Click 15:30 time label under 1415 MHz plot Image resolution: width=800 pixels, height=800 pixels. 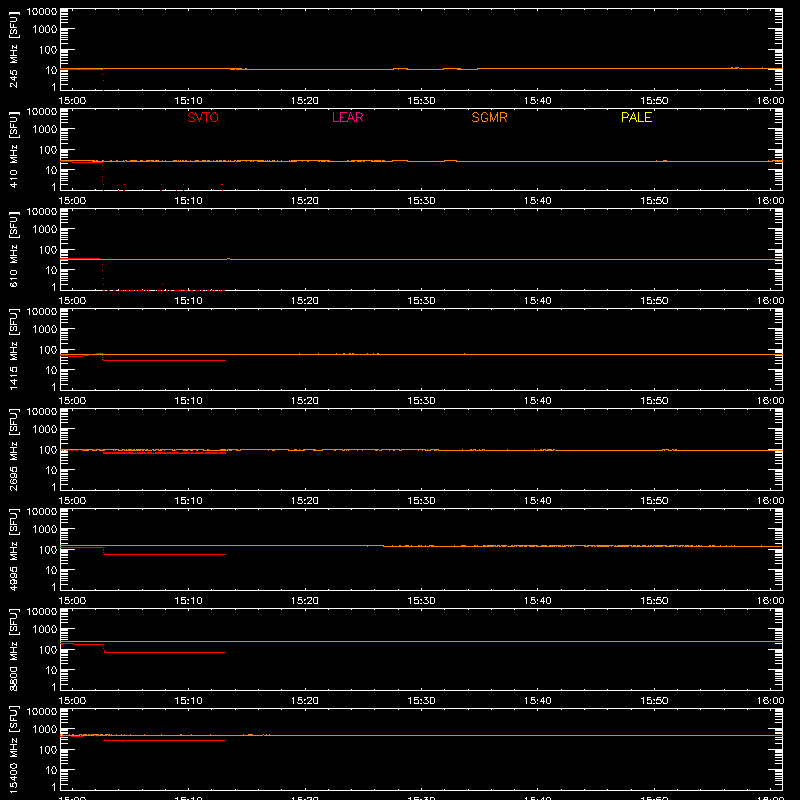click(x=421, y=401)
